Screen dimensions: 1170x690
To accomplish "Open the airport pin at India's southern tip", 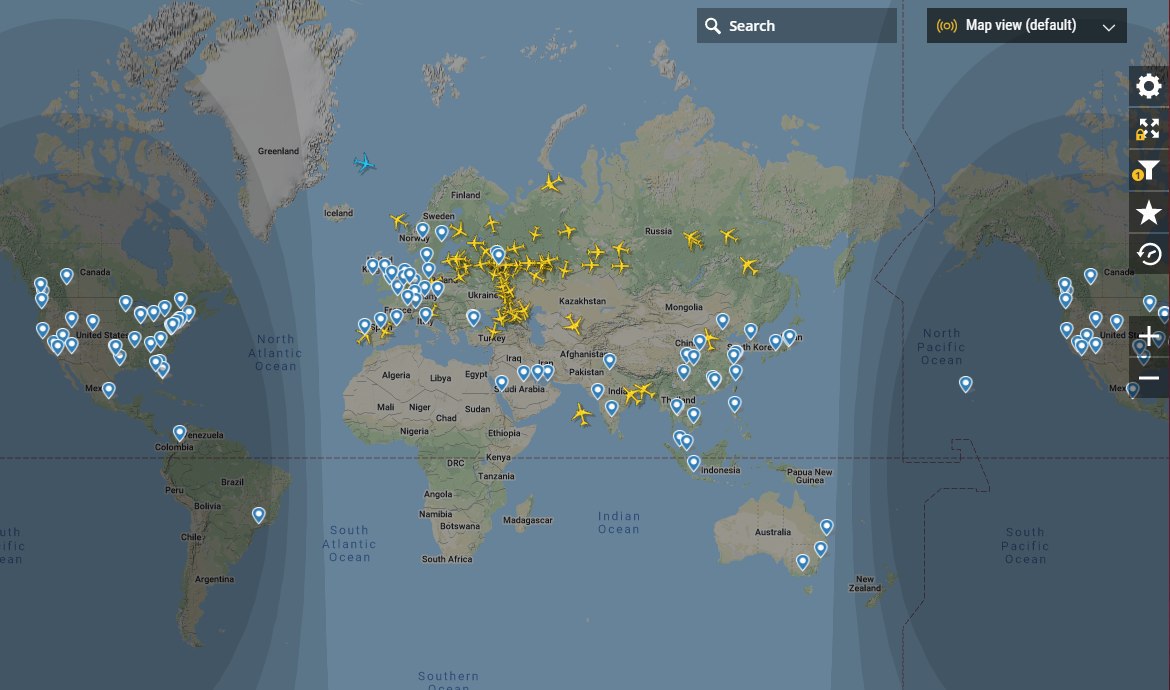I will tap(612, 407).
